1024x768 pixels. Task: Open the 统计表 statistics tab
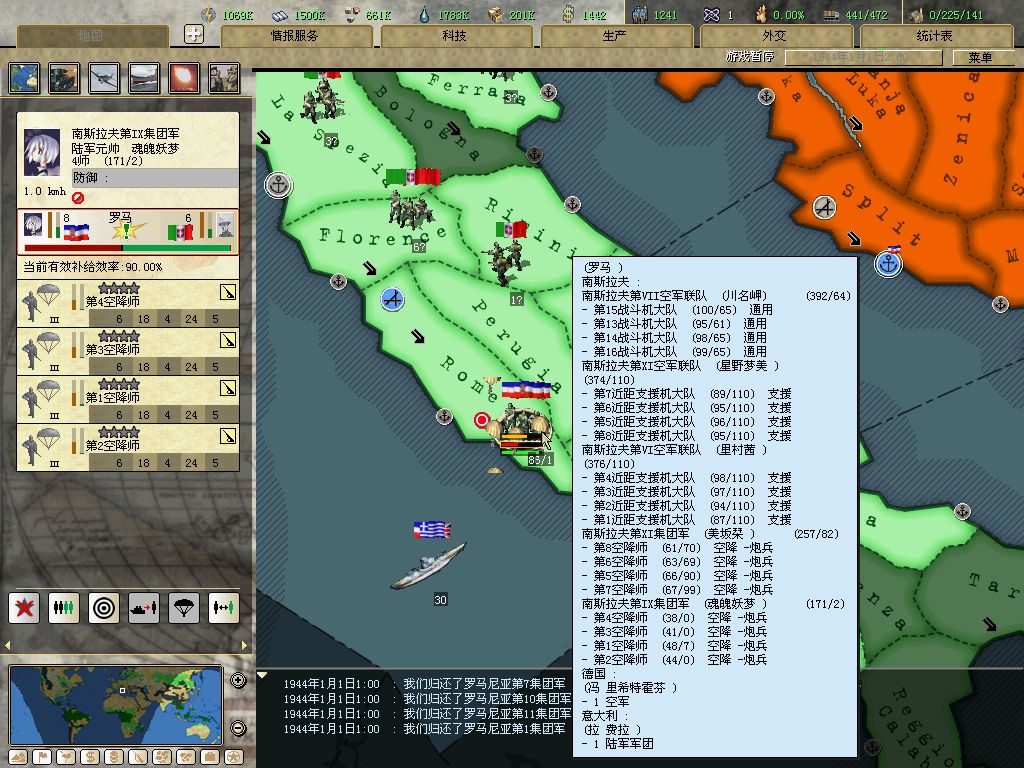point(935,36)
